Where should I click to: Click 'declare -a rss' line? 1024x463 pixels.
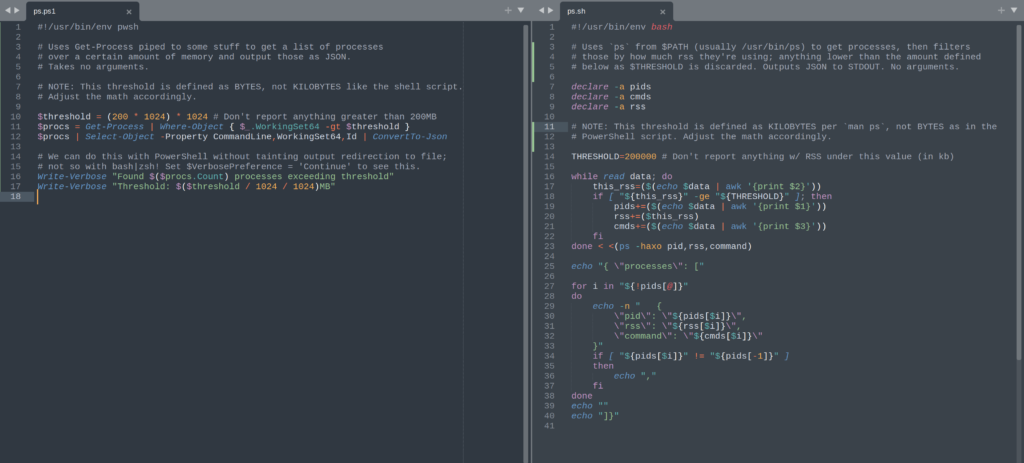[608, 107]
